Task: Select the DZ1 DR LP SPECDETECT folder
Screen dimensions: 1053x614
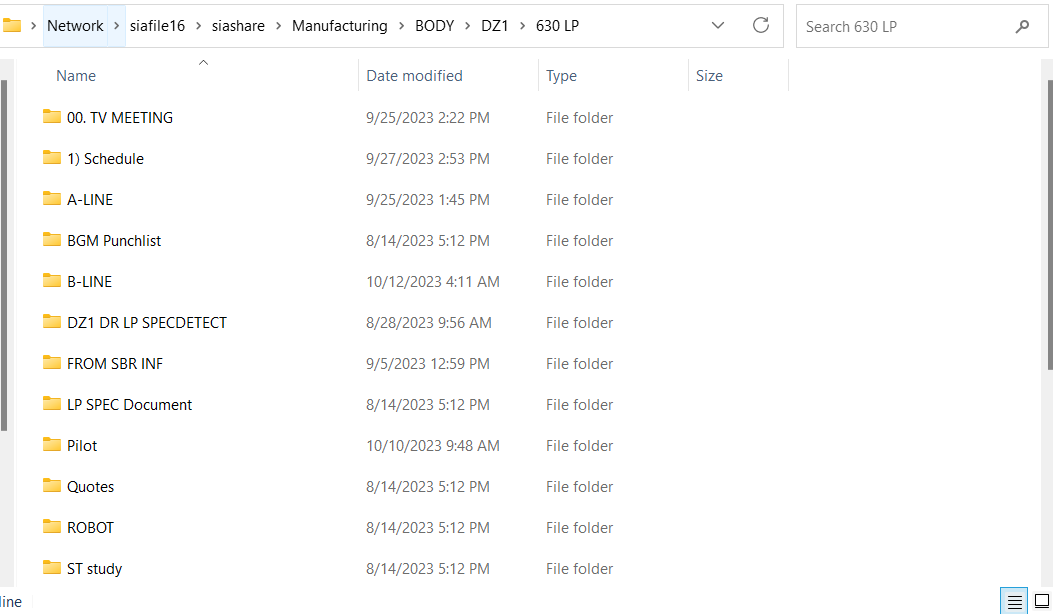Action: pyautogui.click(x=146, y=322)
